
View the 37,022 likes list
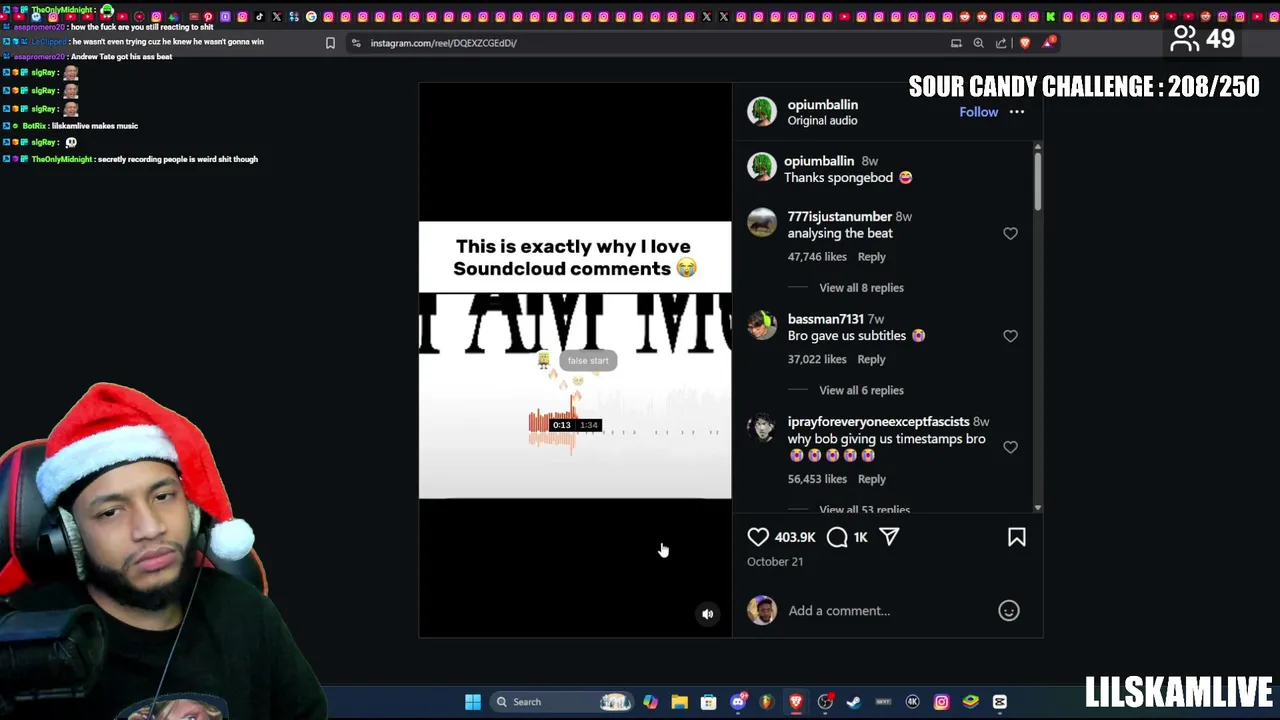tap(816, 359)
